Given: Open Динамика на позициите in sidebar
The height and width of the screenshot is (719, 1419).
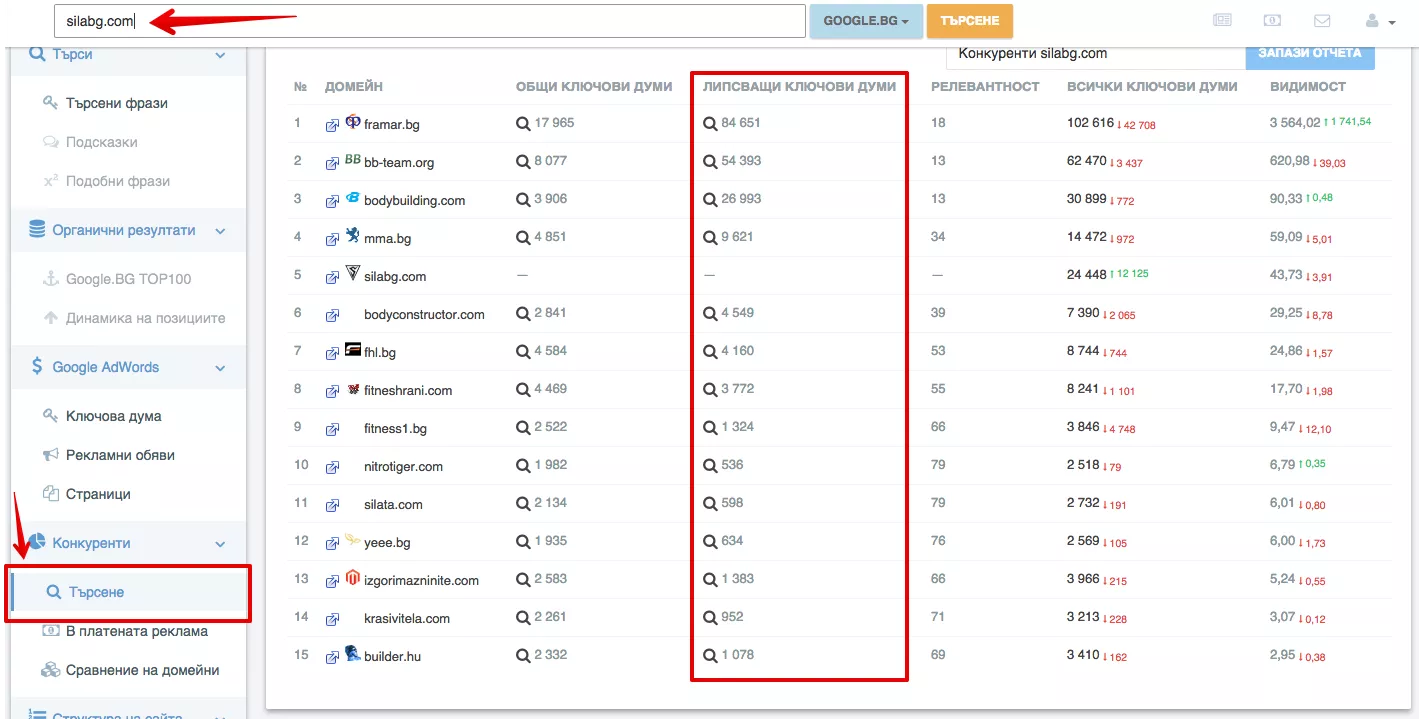Looking at the screenshot, I should [x=145, y=318].
